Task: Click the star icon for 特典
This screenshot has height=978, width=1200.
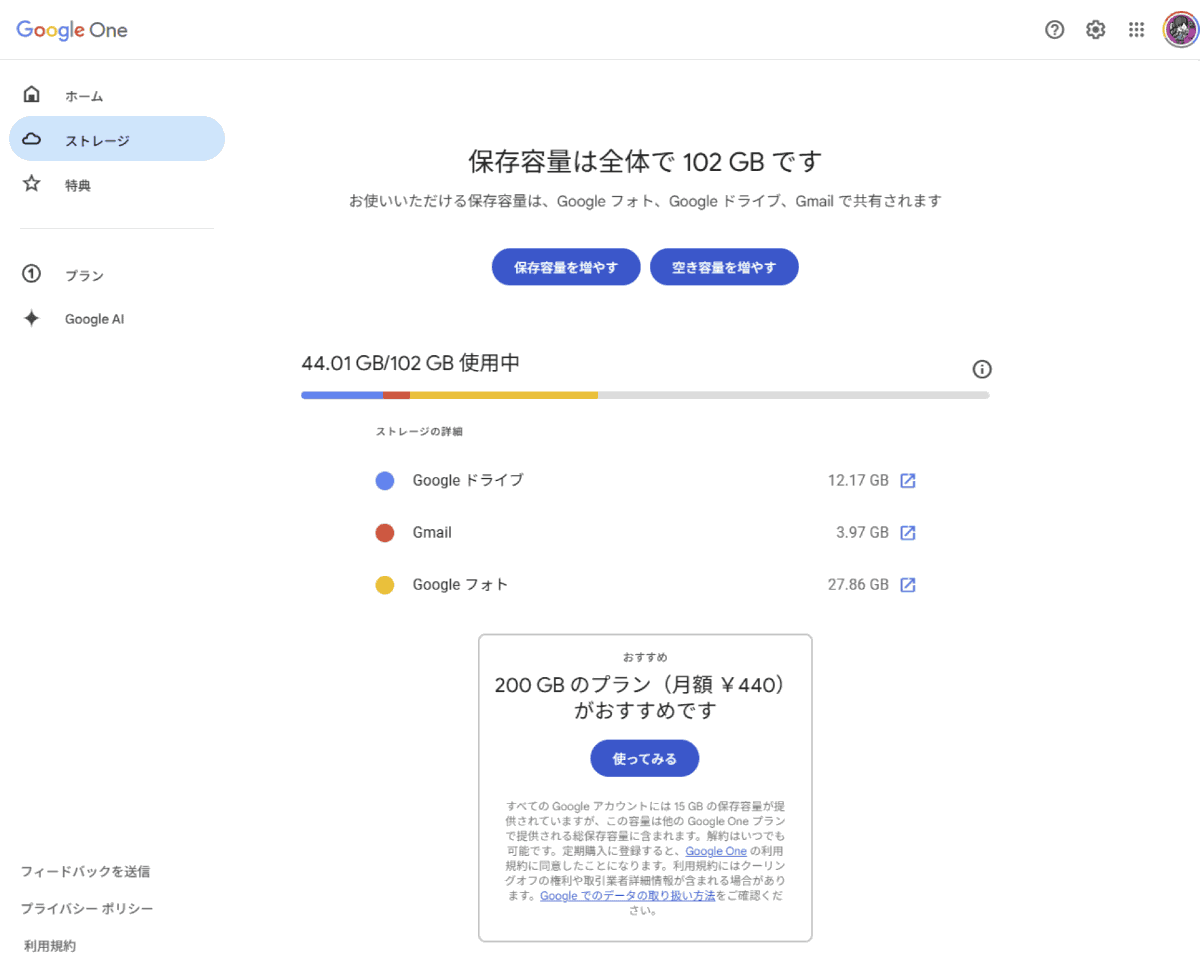Action: click(x=32, y=184)
